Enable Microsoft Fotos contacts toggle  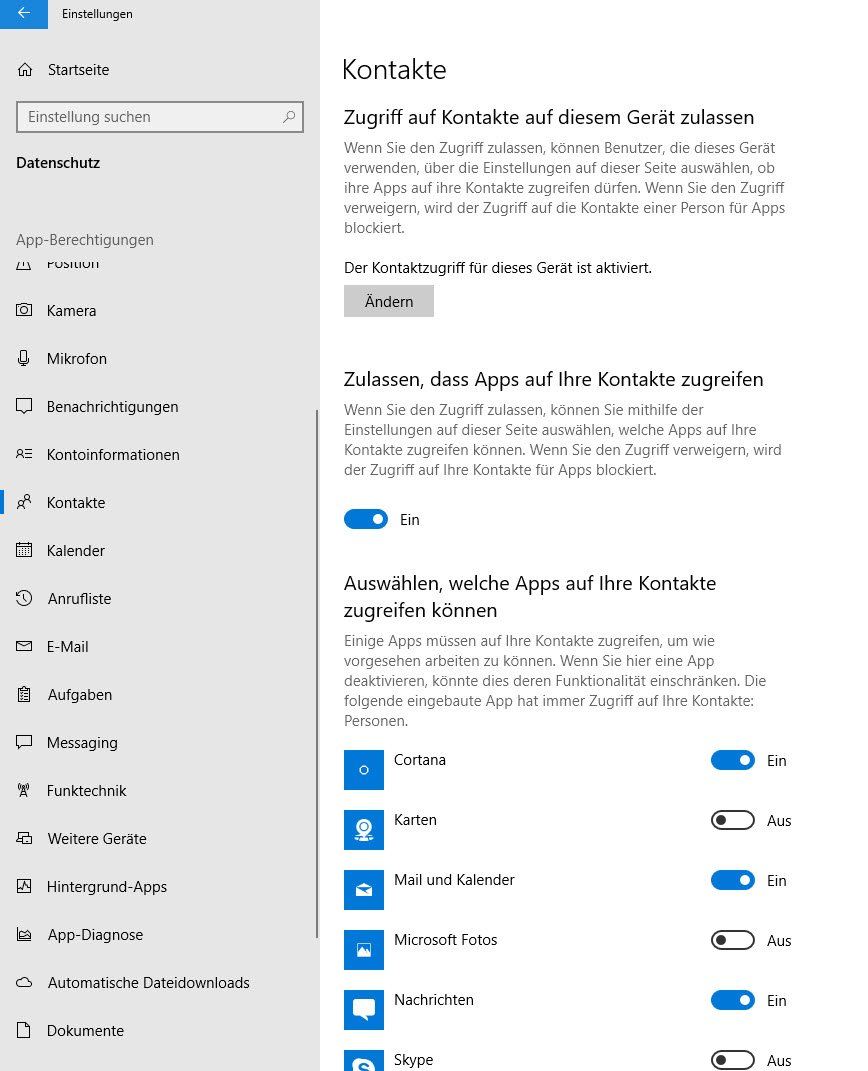click(x=733, y=941)
